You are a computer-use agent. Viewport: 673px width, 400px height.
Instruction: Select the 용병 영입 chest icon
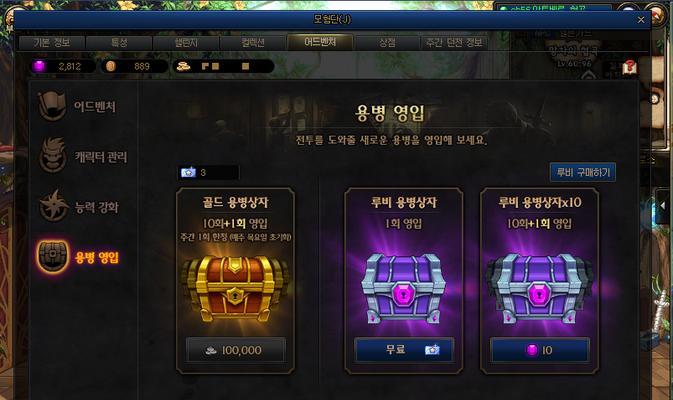pos(53,256)
